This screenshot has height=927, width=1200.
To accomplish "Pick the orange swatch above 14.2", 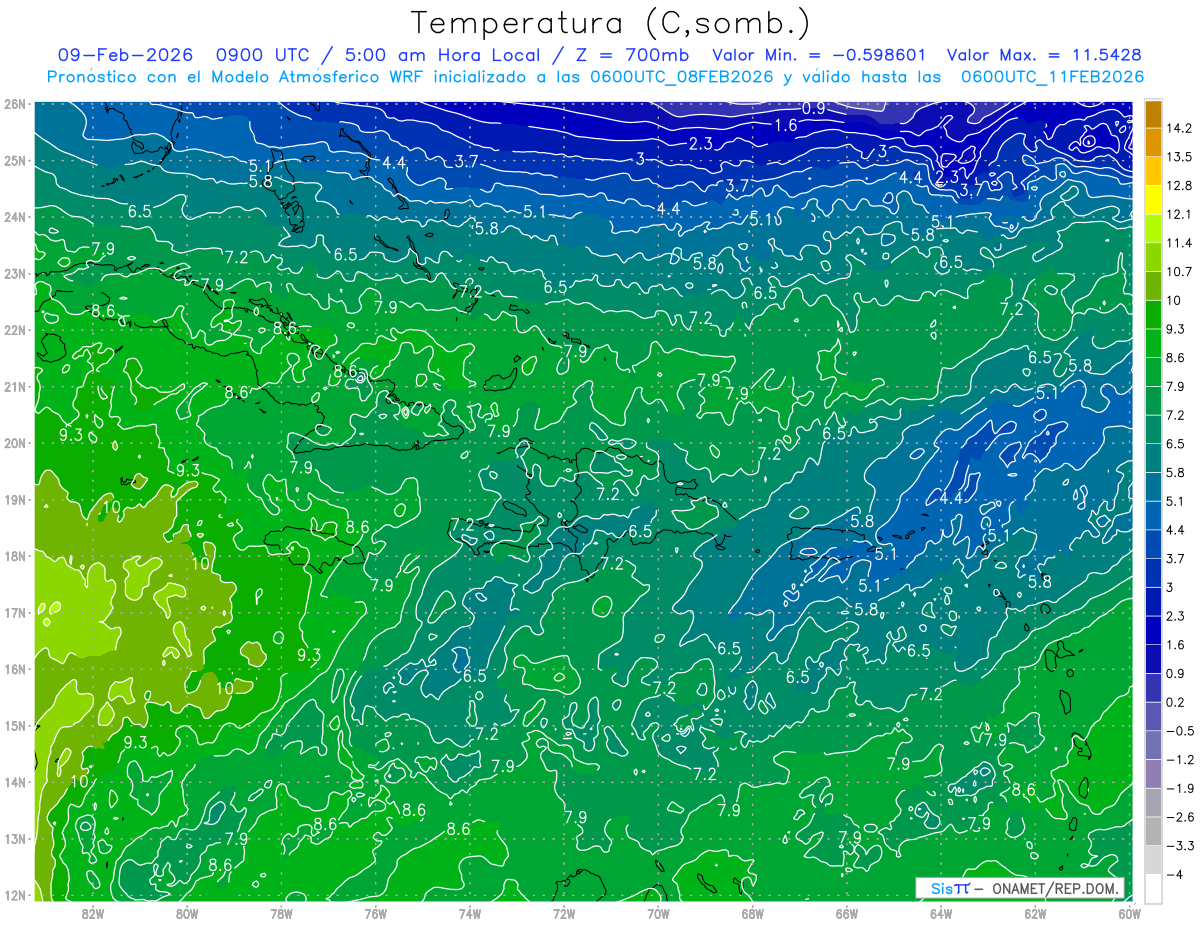I will (x=1153, y=114).
